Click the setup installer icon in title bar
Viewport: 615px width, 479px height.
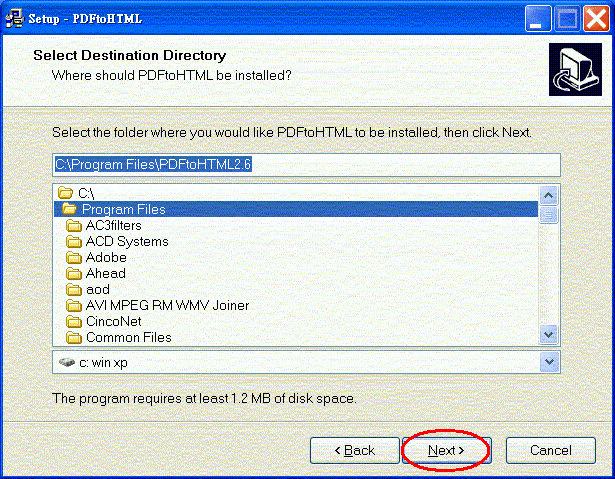pyautogui.click(x=15, y=18)
